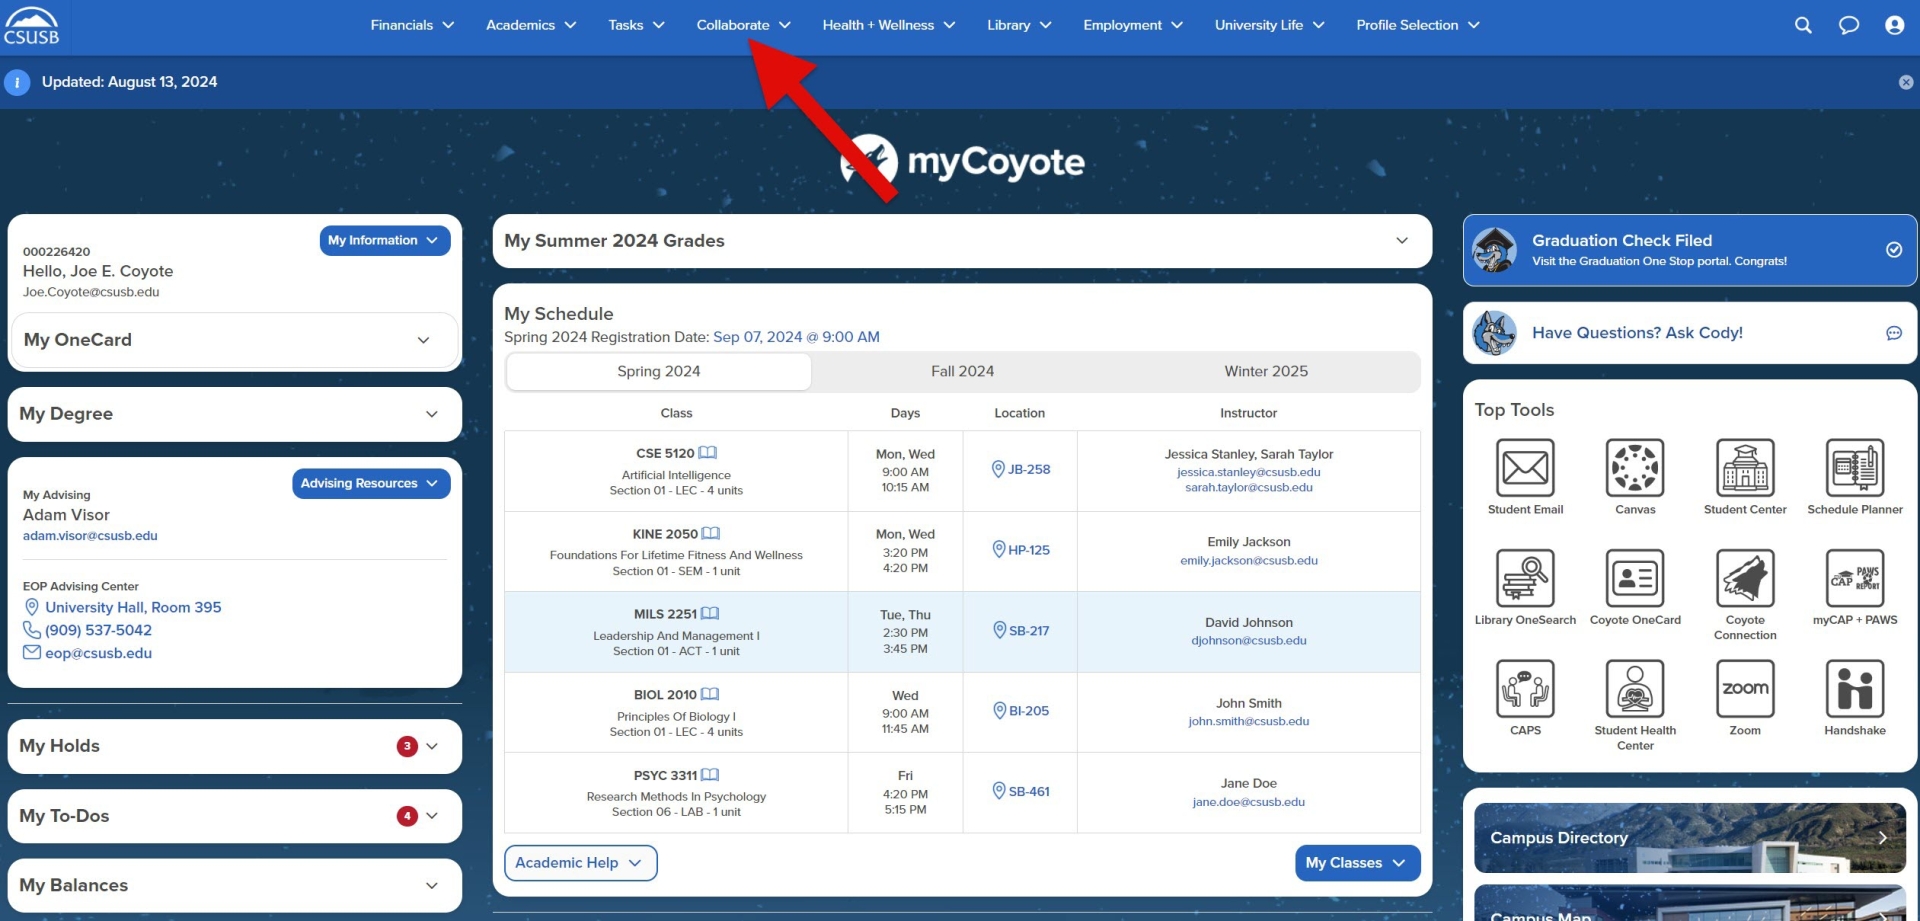Image resolution: width=1920 pixels, height=921 pixels.
Task: Open University Hall, Room 395 link
Action: pyautogui.click(x=133, y=607)
